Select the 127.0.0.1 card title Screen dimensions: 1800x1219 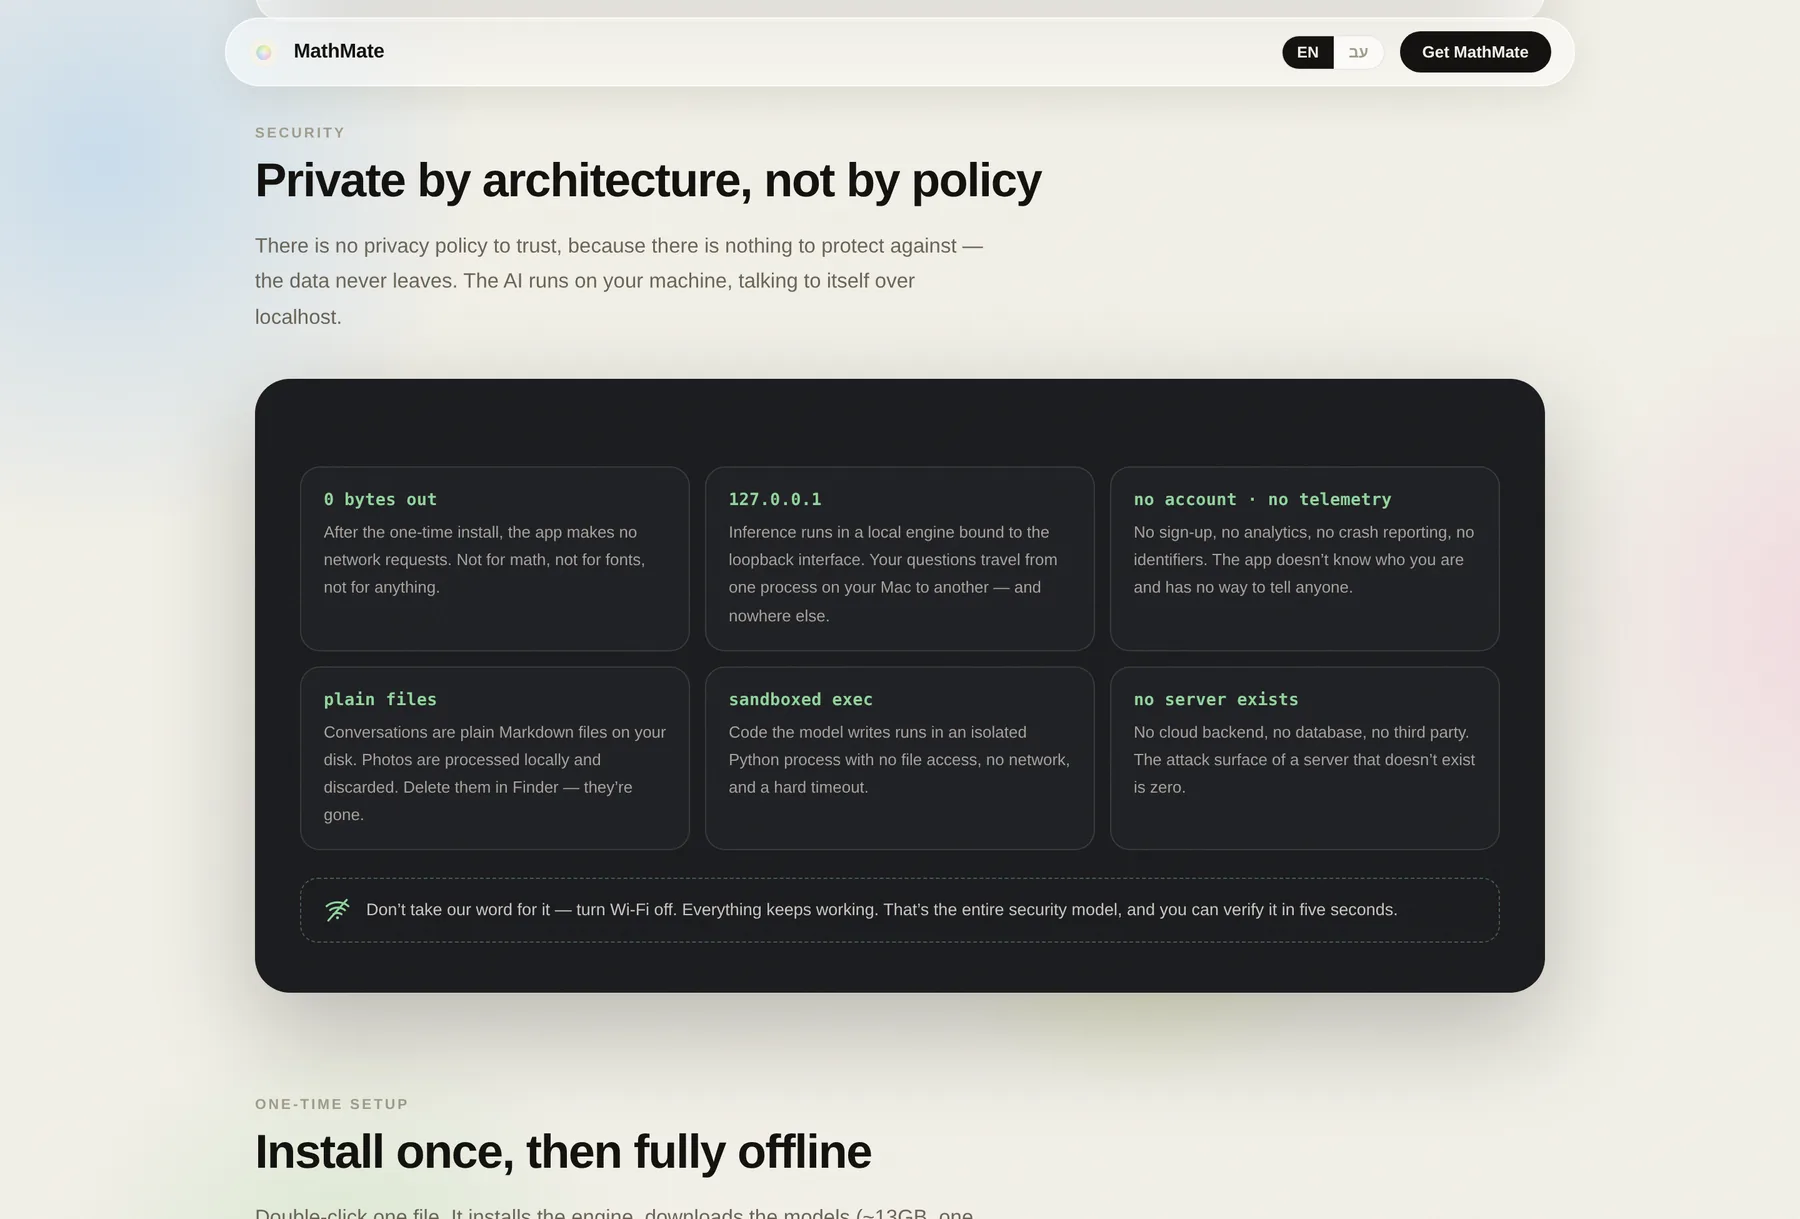pos(775,499)
